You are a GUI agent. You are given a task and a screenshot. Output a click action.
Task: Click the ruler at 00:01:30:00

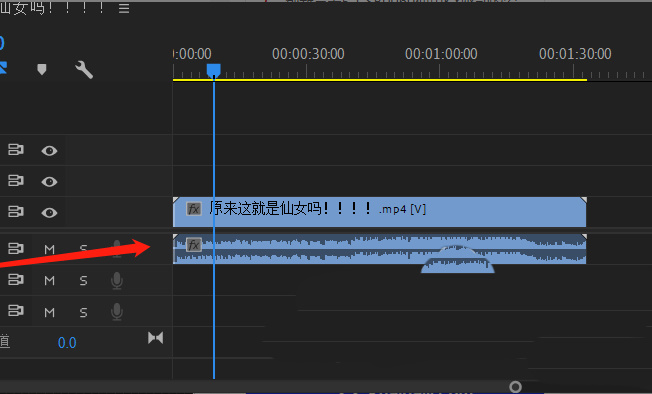575,54
